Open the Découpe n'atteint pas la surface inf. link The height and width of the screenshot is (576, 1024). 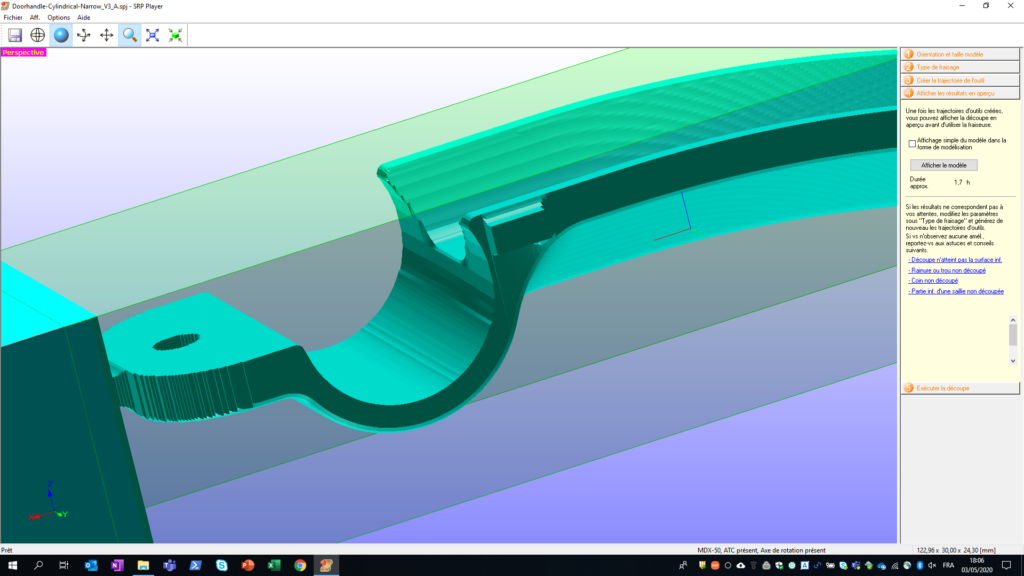tap(955, 260)
